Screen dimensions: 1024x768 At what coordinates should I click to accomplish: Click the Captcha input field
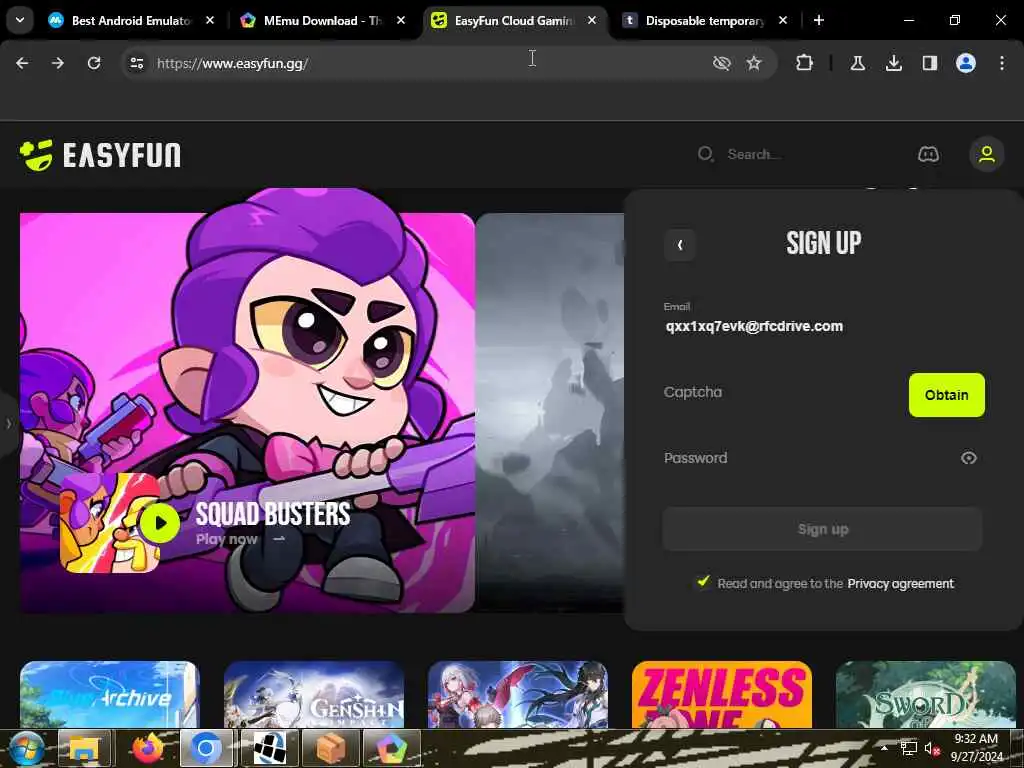pyautogui.click(x=782, y=392)
